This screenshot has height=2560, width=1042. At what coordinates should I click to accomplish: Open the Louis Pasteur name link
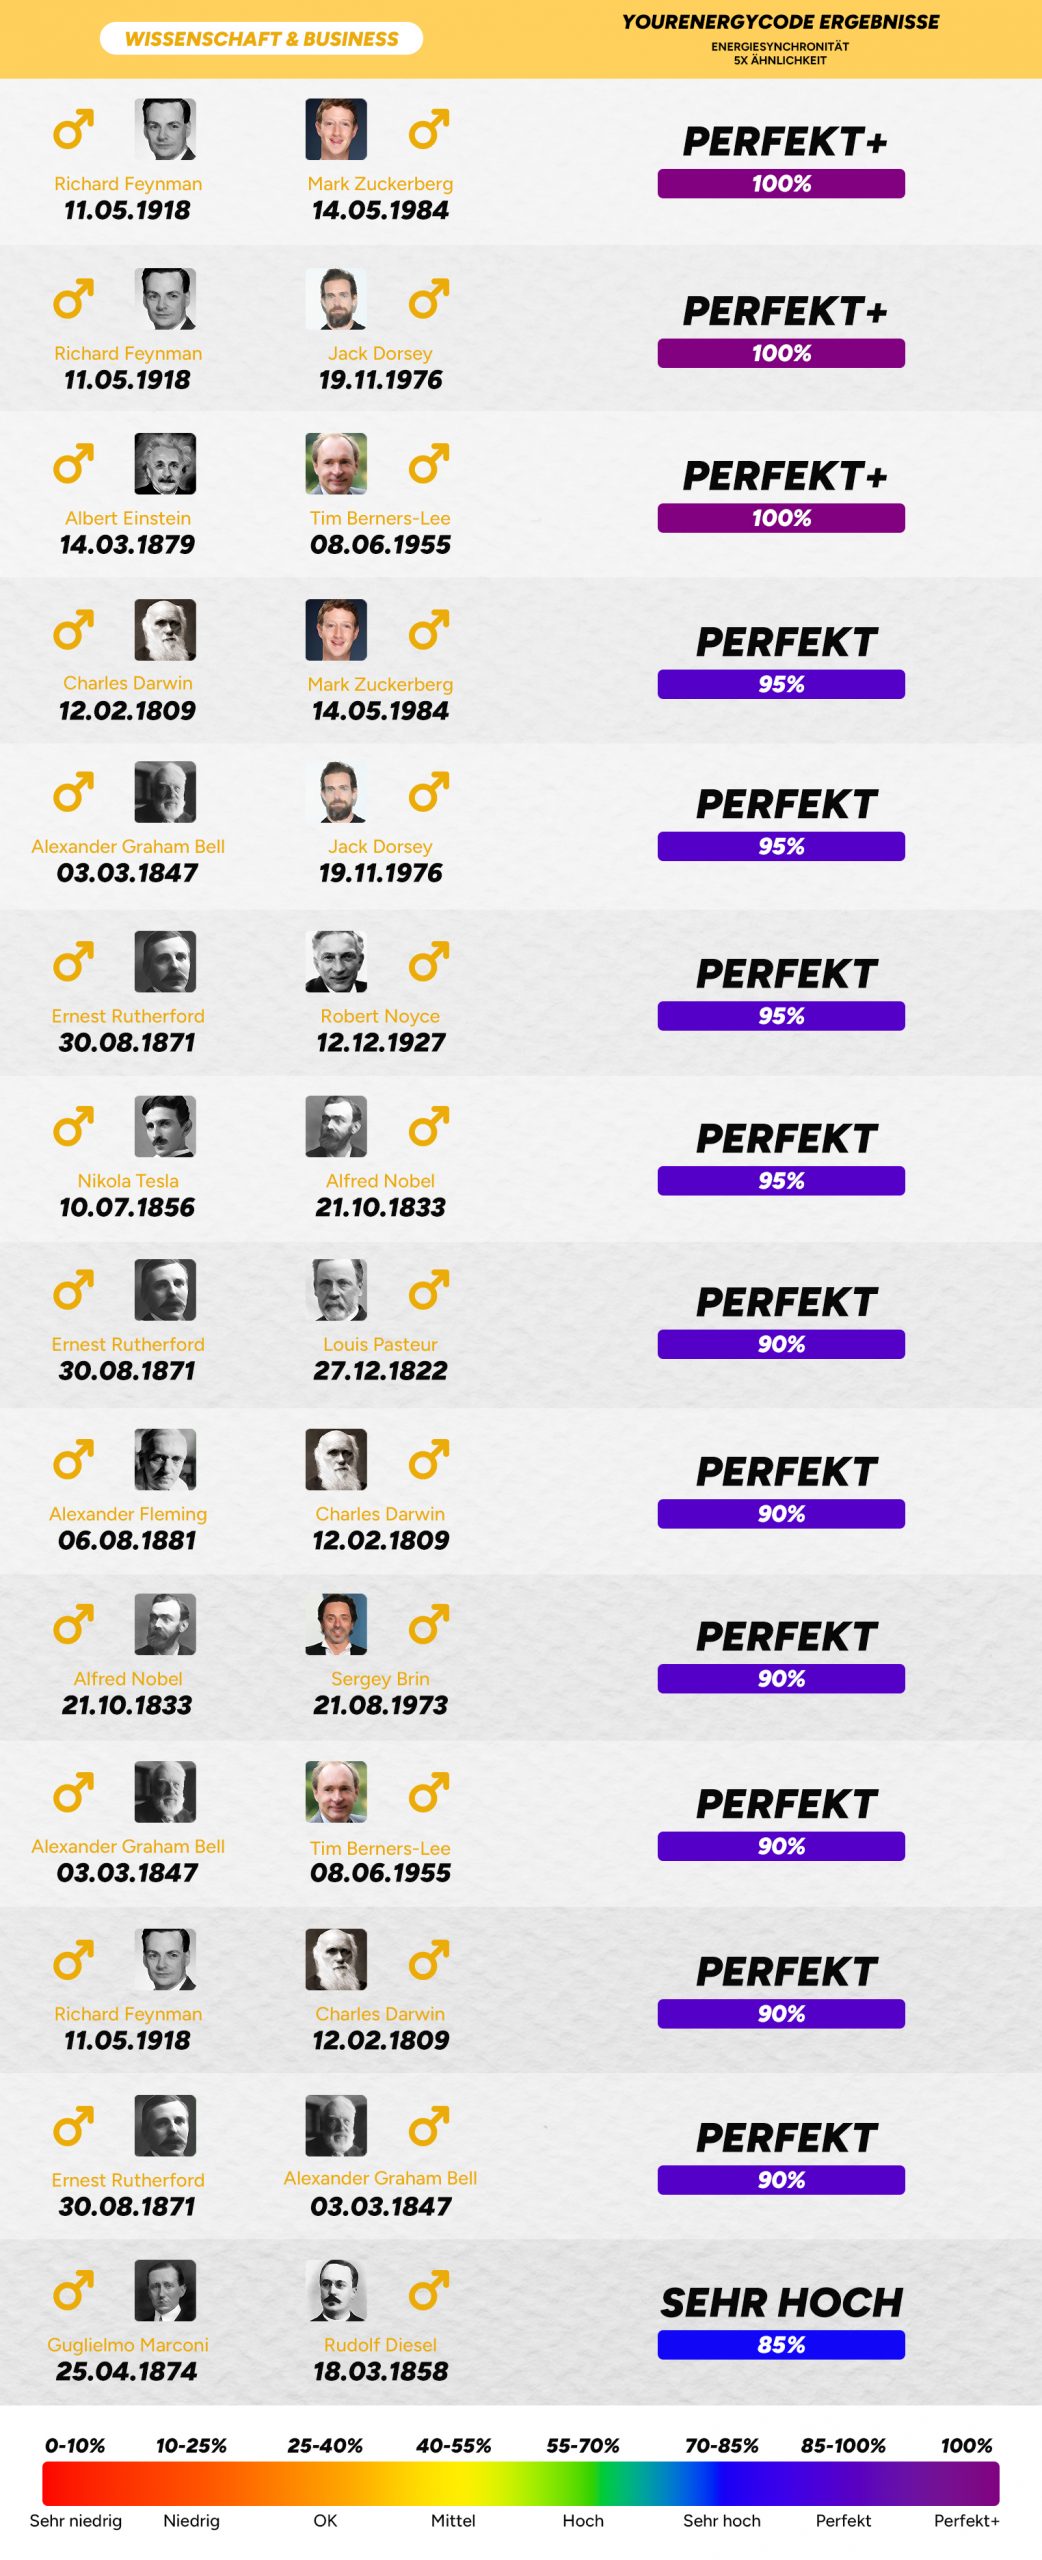380,1344
